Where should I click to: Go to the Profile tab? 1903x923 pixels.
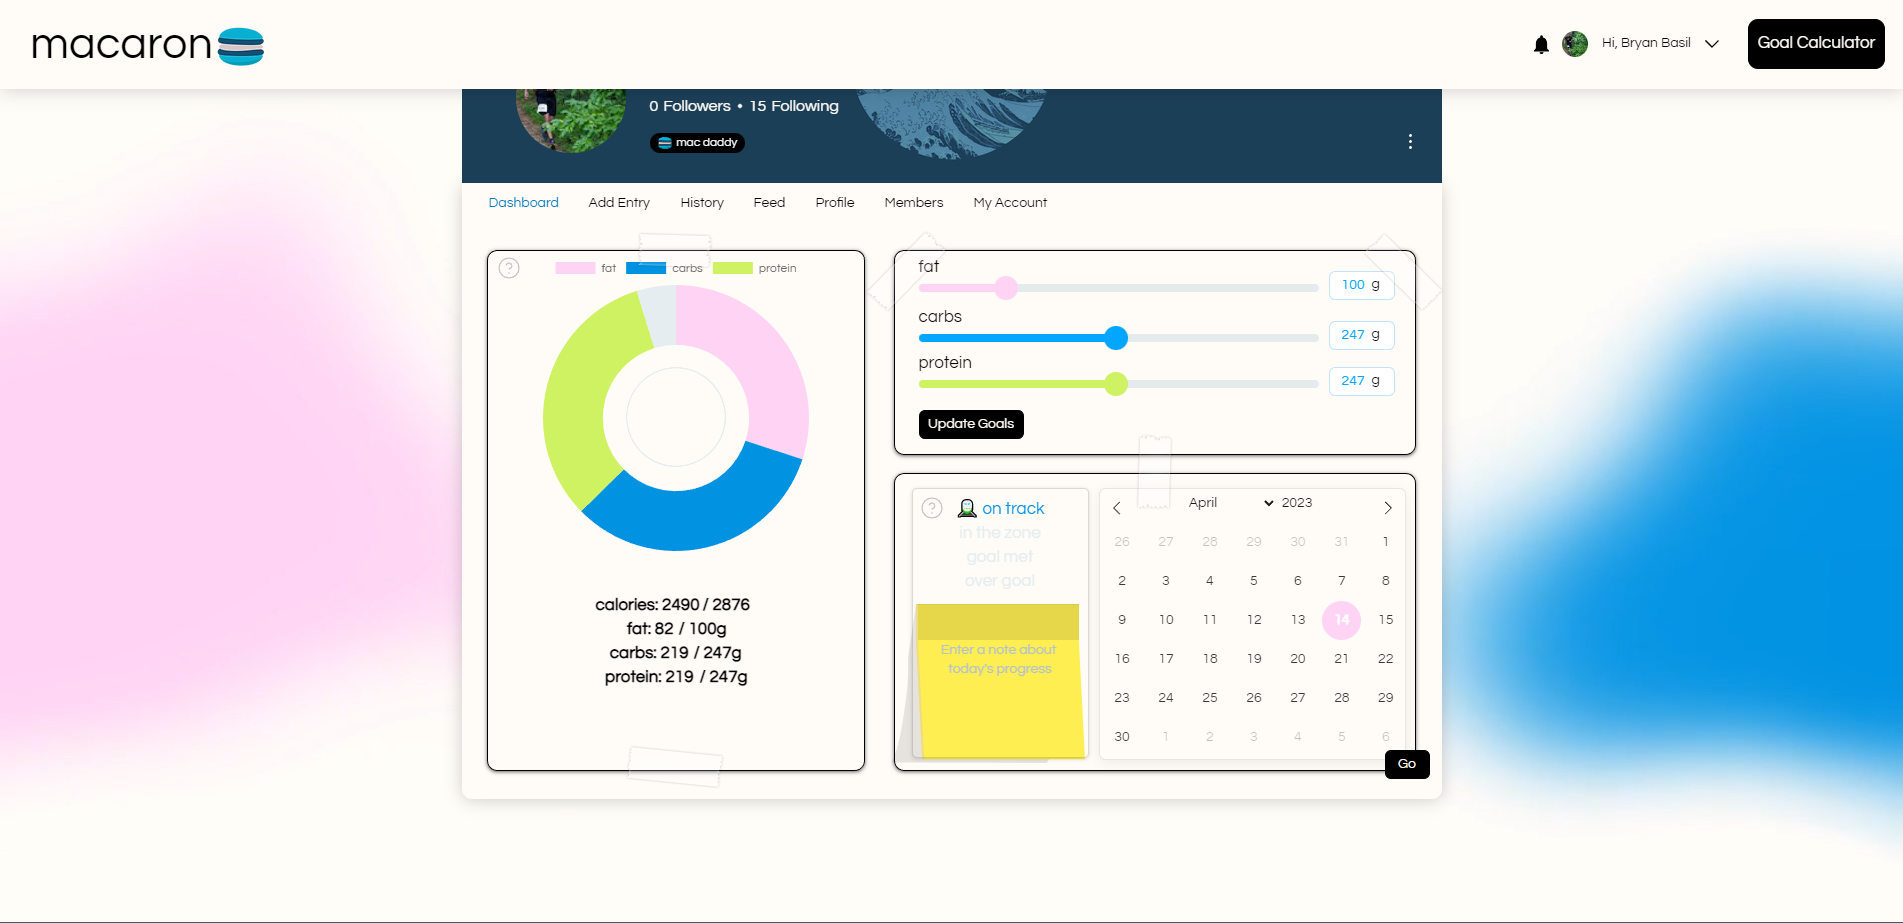click(x=835, y=202)
